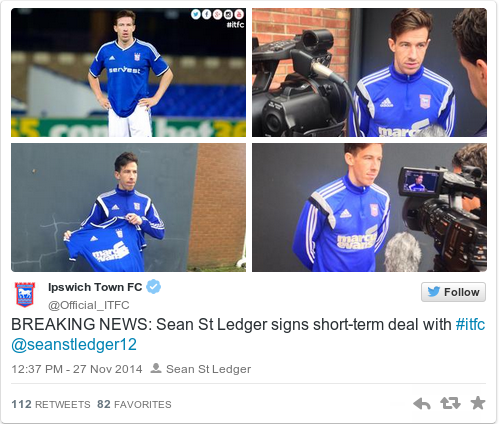Open the 12:37 PM - 27 Nov 2014 timestamp

[x=77, y=369]
